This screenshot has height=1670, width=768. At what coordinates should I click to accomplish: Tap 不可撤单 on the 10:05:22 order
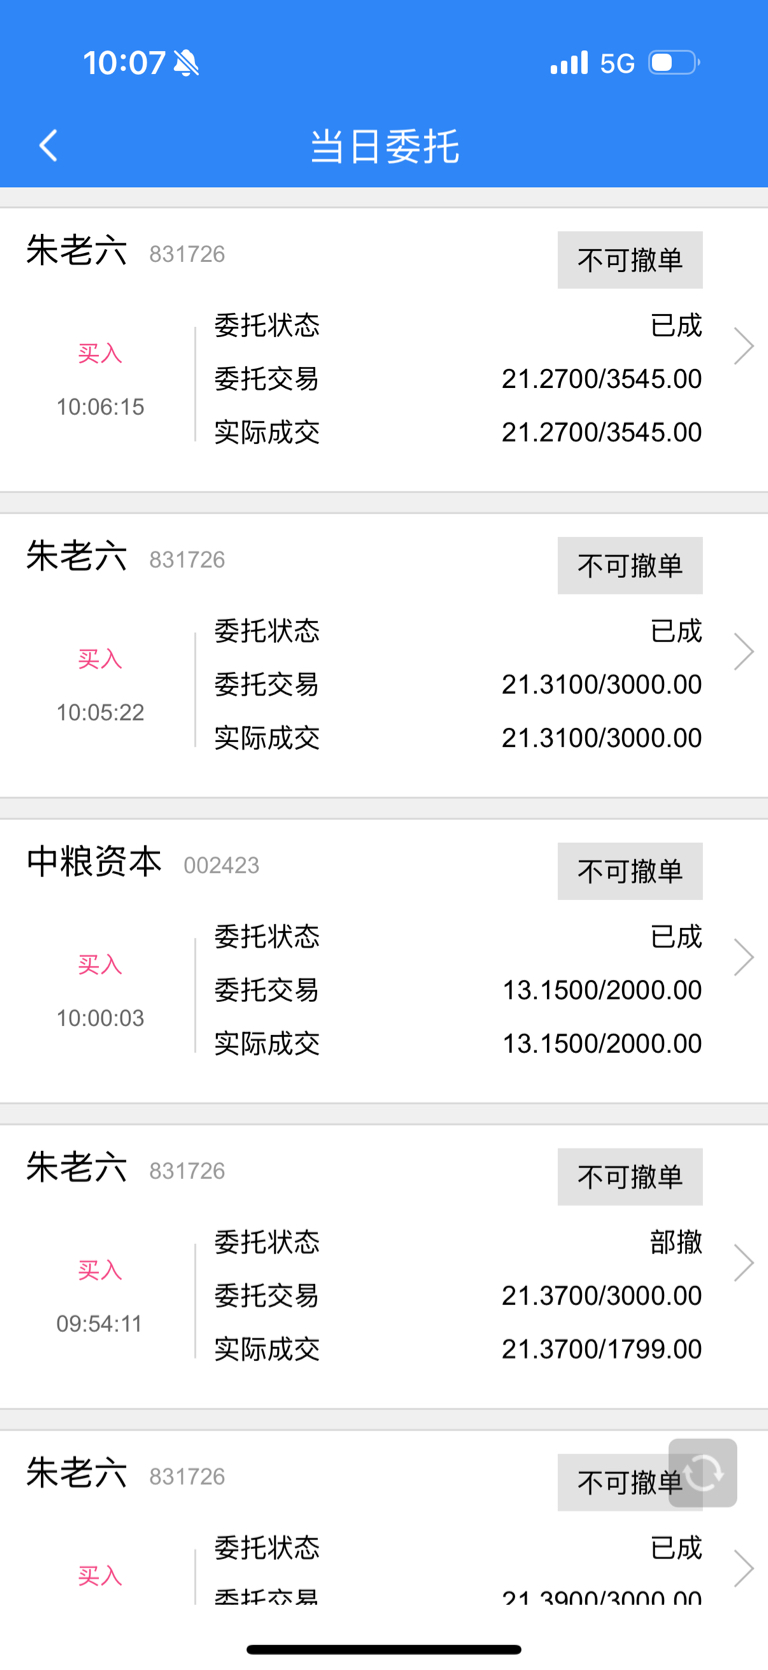tap(630, 566)
